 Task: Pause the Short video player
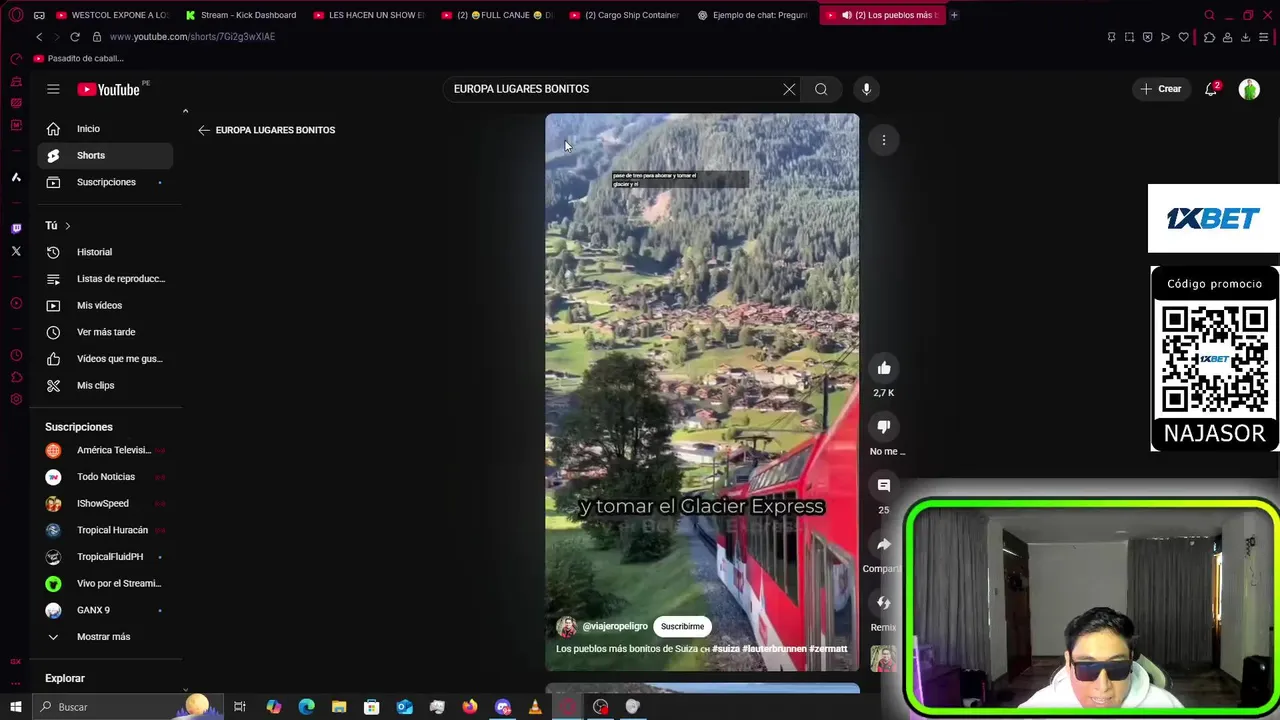[702, 392]
